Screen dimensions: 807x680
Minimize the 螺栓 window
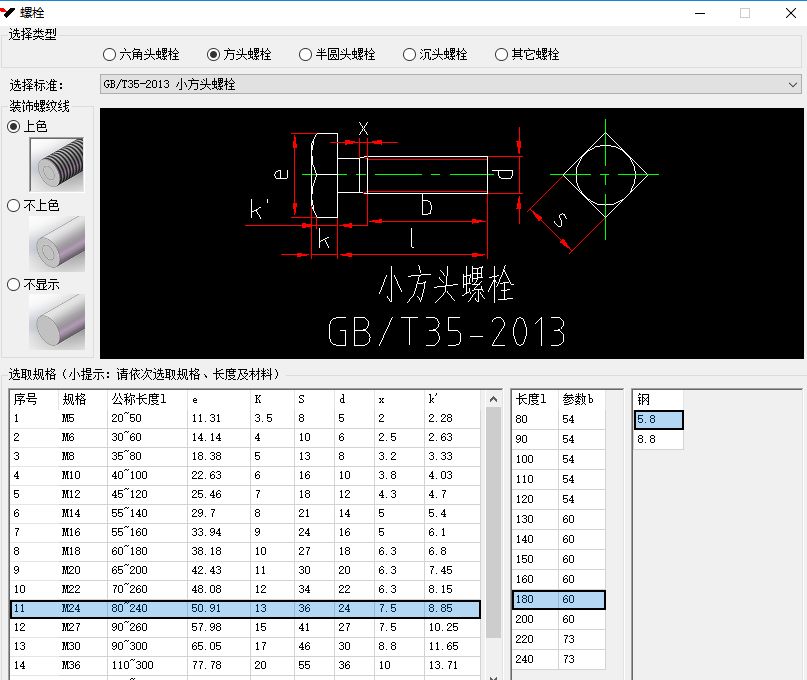click(x=700, y=13)
